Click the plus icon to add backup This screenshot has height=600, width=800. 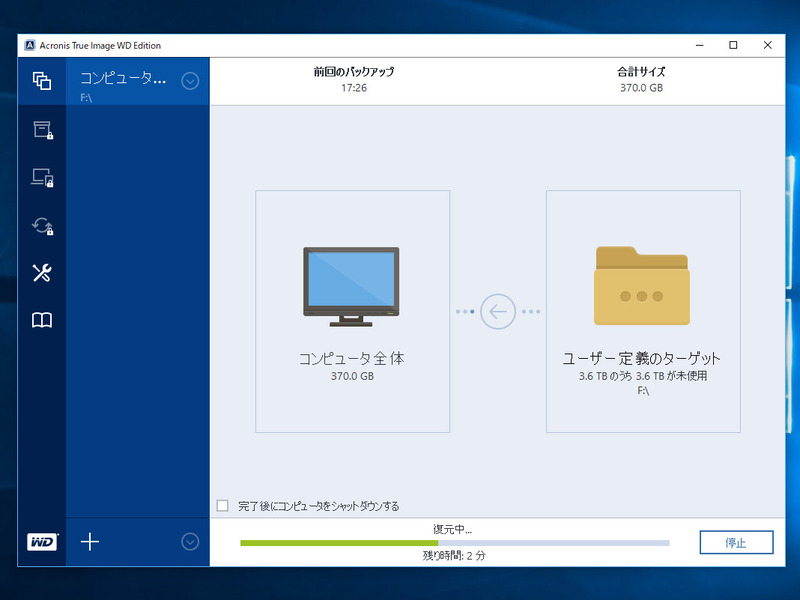point(90,542)
